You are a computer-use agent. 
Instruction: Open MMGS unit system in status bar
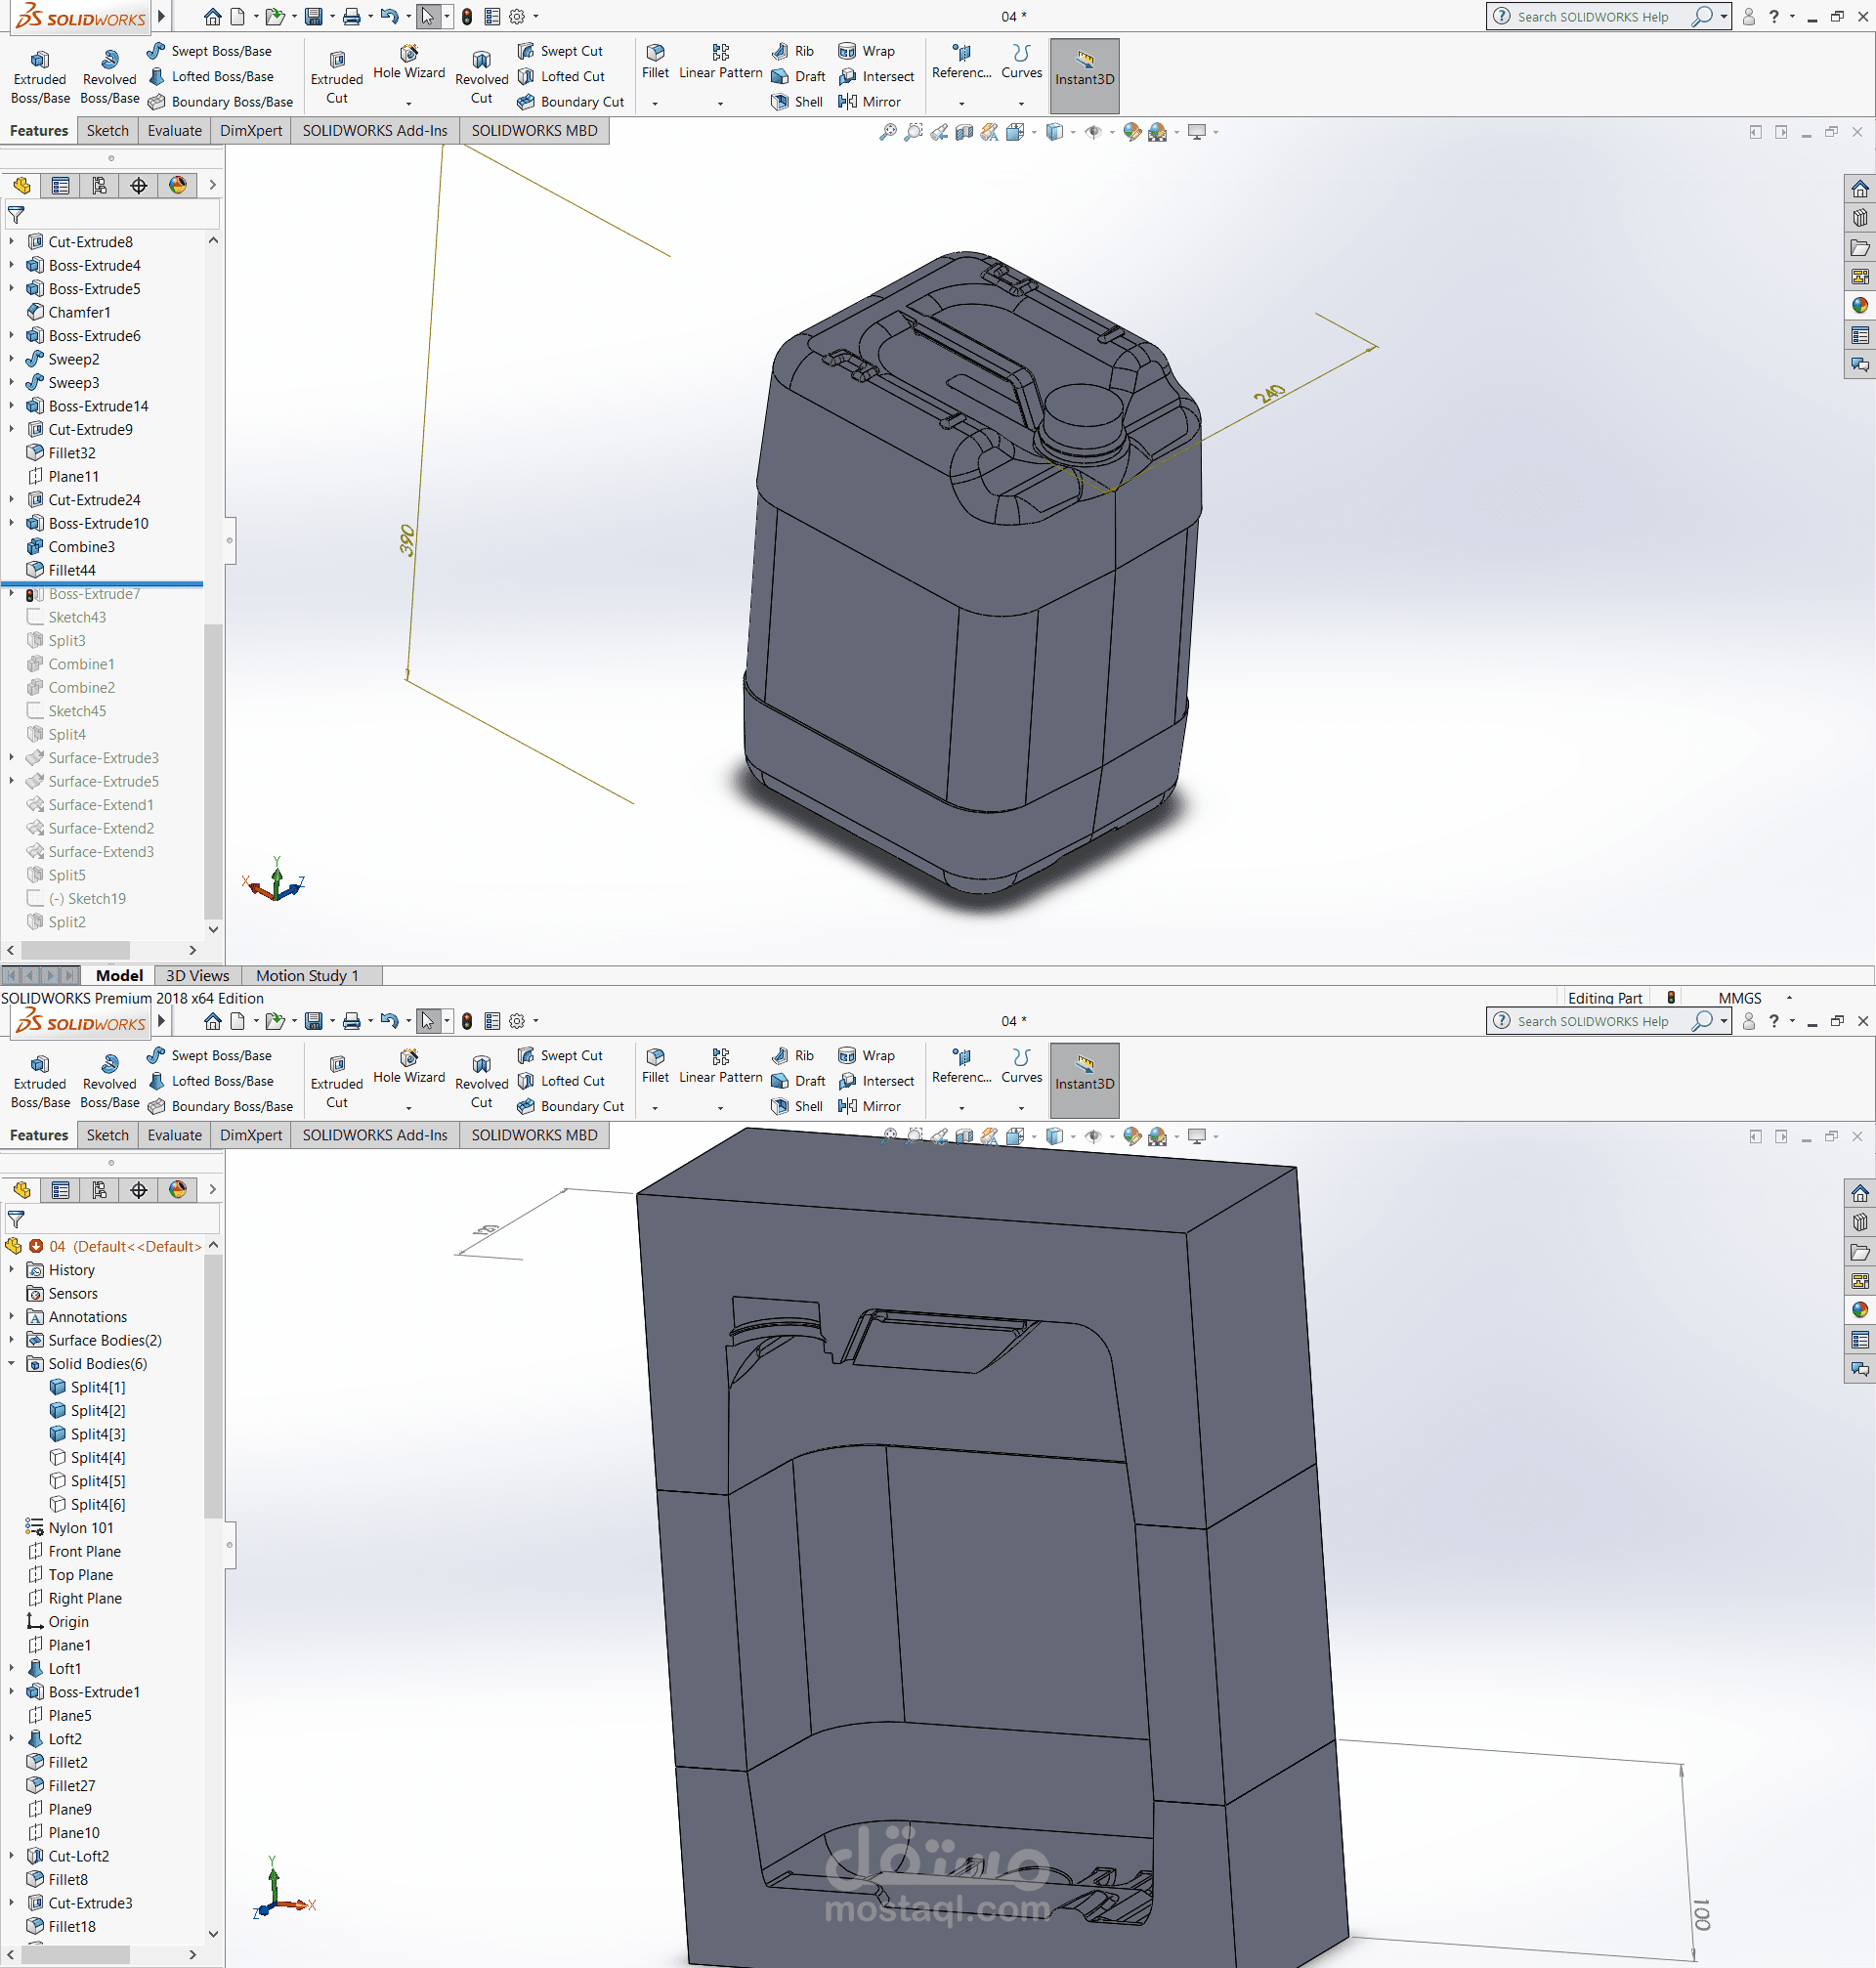[x=1740, y=998]
